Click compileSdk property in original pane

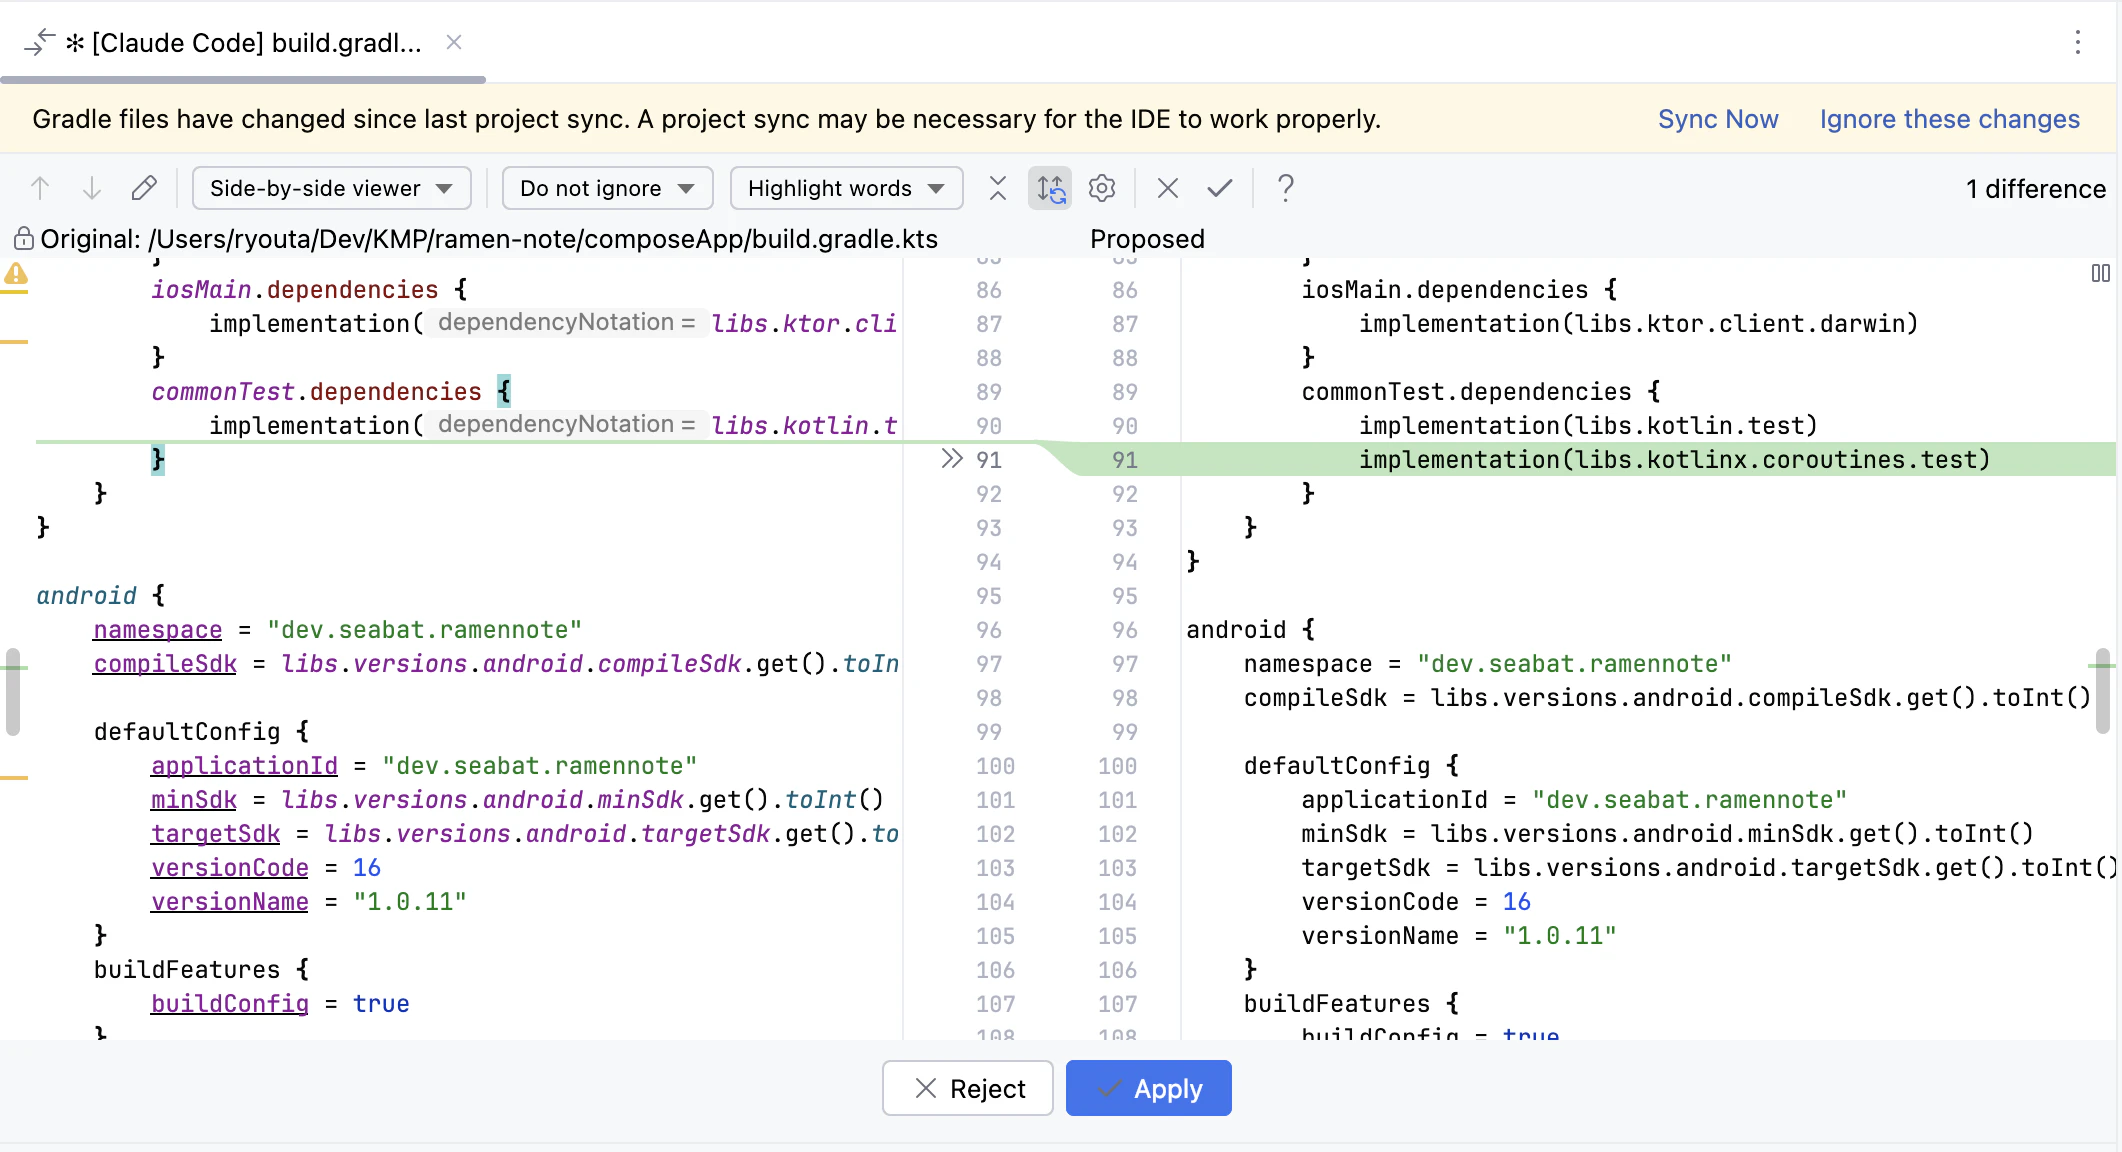click(165, 664)
